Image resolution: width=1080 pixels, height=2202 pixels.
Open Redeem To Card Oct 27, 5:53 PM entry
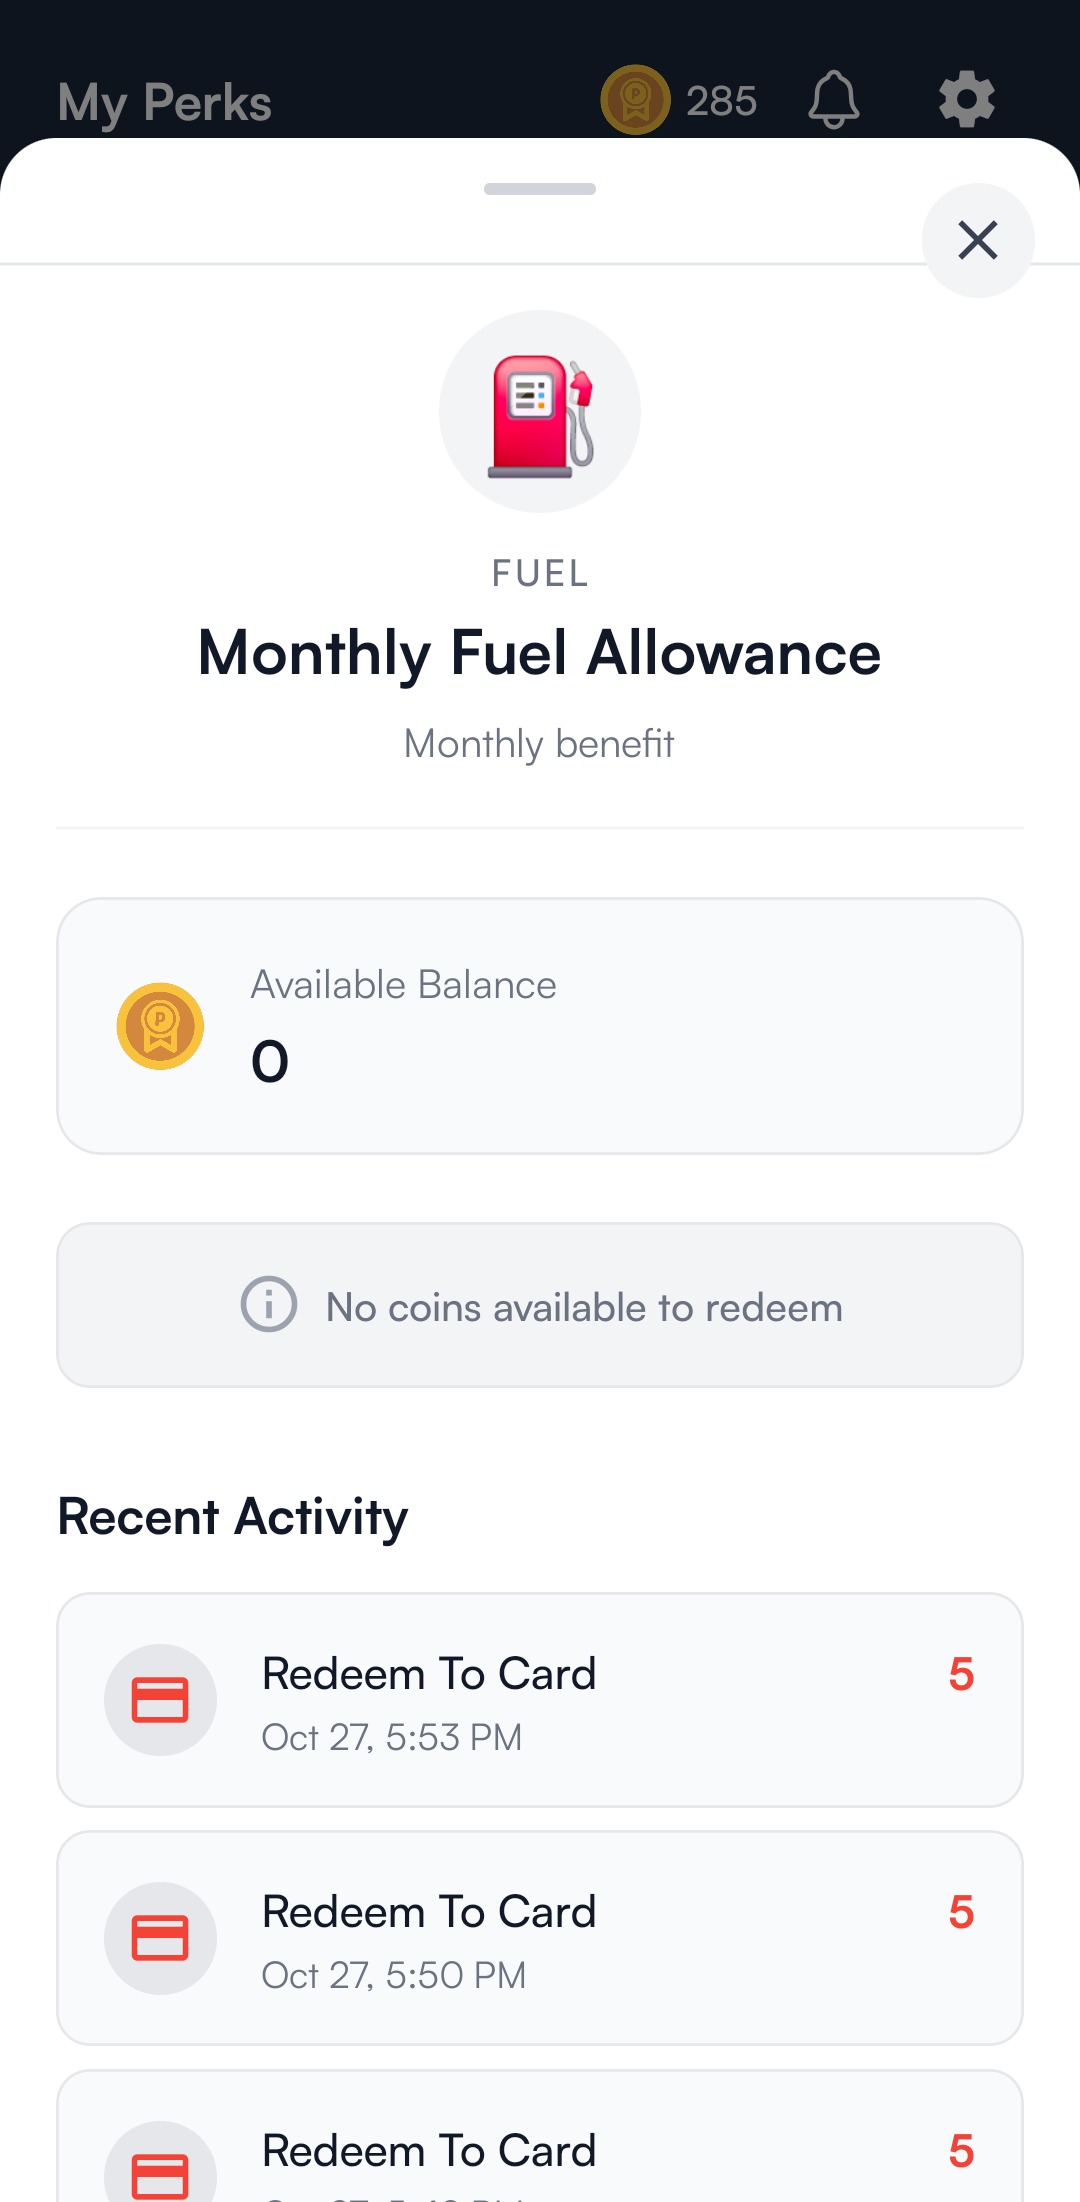click(x=540, y=1700)
